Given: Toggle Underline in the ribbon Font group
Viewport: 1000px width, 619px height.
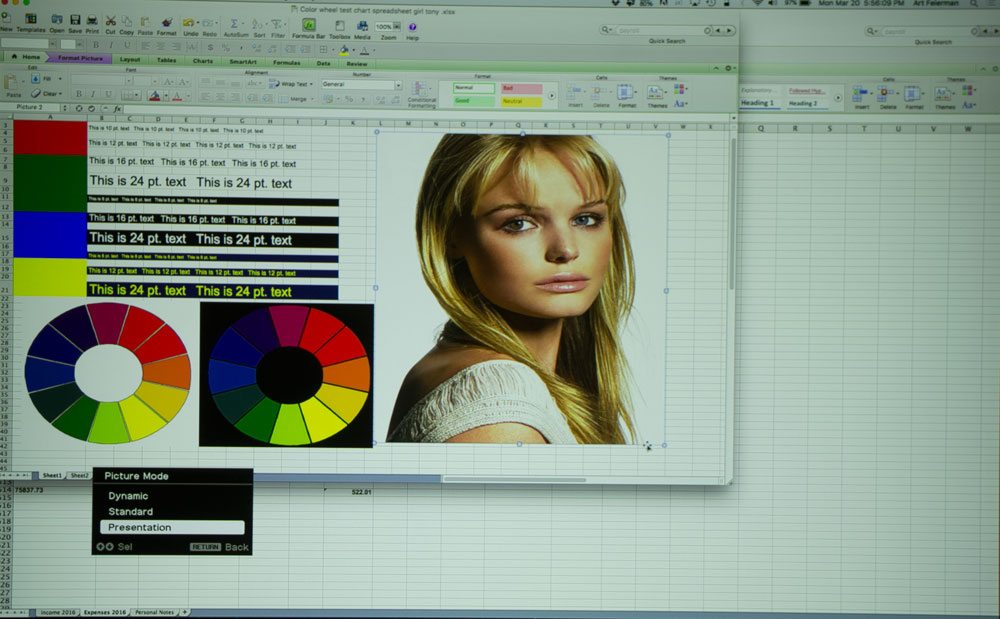Looking at the screenshot, I should tap(108, 95).
